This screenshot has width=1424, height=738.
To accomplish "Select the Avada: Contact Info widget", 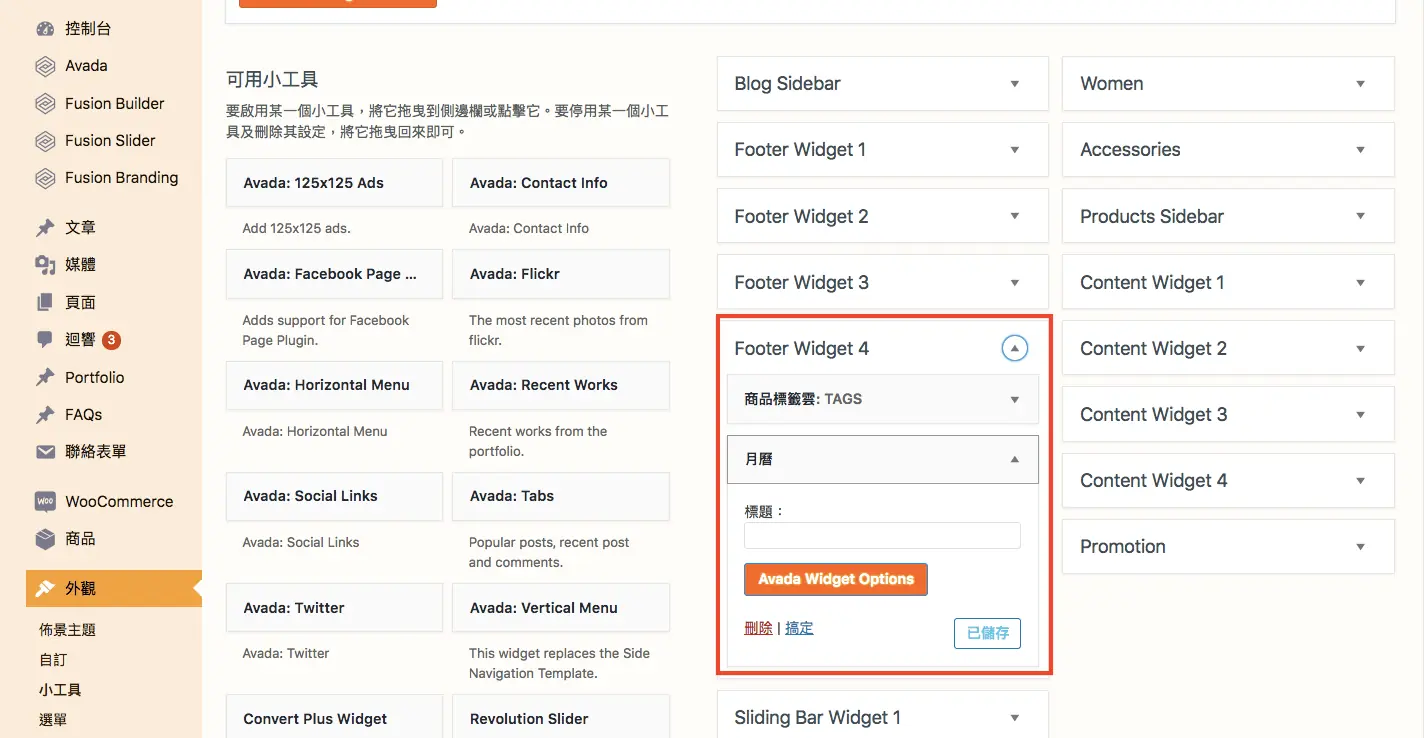I will tap(561, 183).
